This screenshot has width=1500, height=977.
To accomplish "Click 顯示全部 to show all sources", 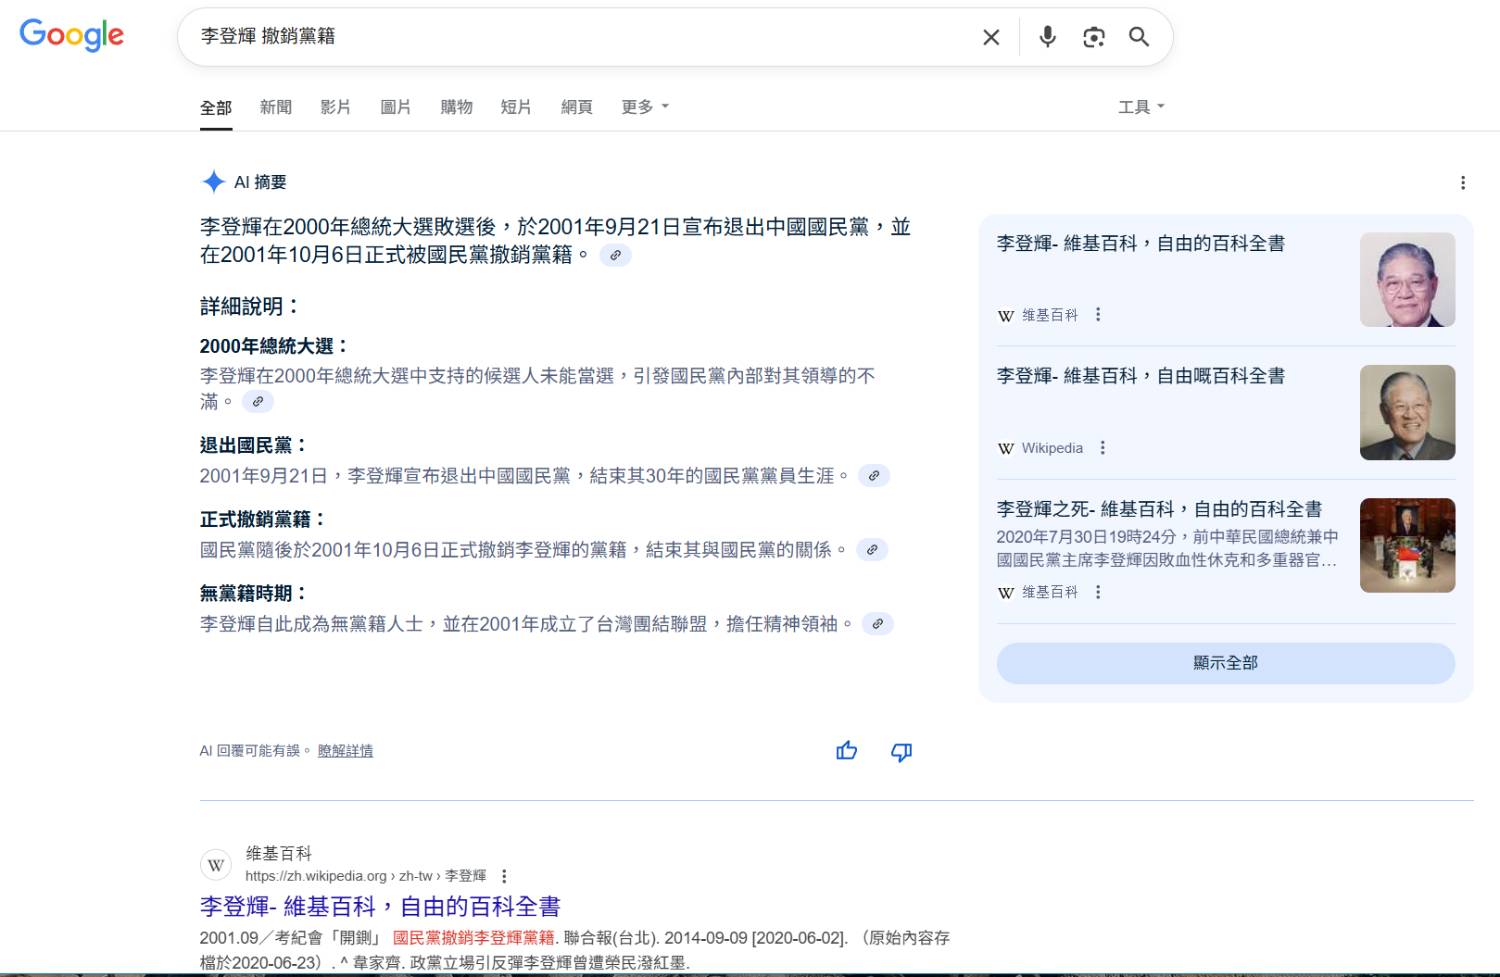I will pos(1226,663).
